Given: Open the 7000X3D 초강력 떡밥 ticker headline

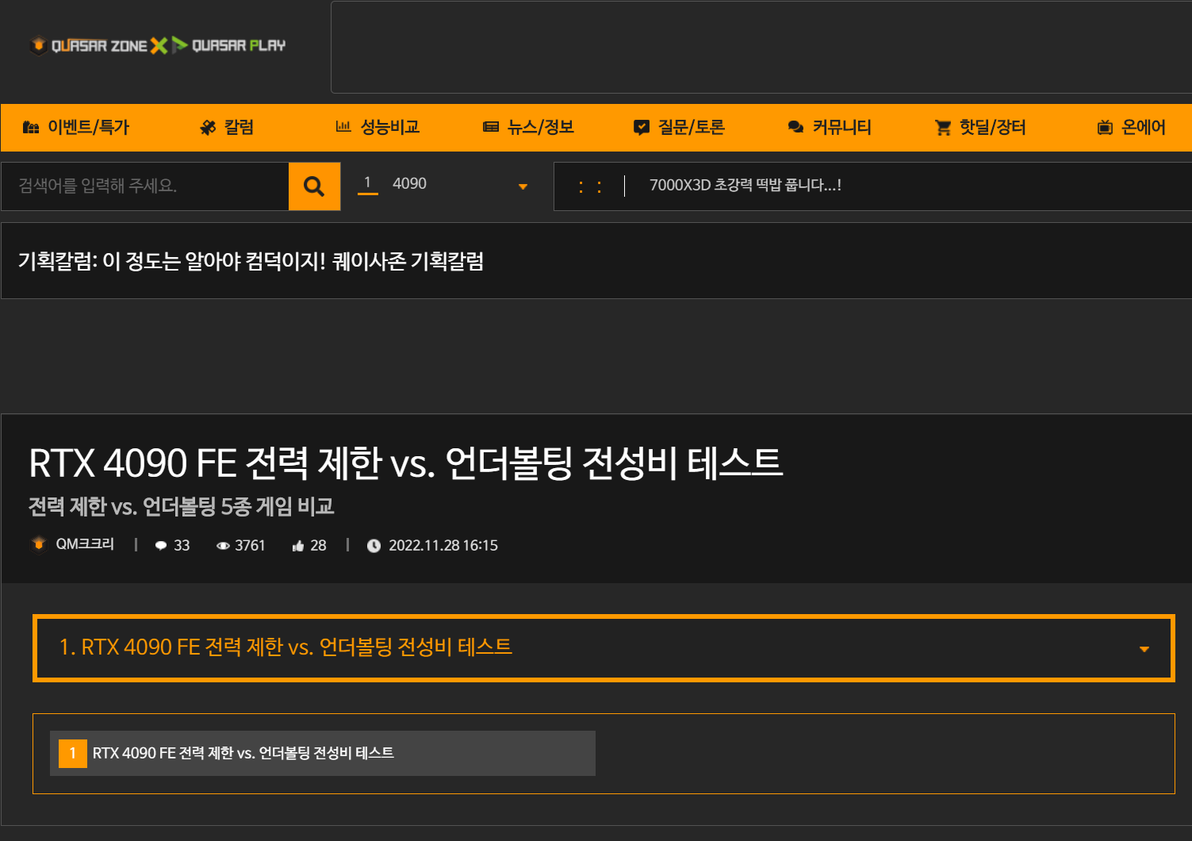Looking at the screenshot, I should pyautogui.click(x=745, y=185).
